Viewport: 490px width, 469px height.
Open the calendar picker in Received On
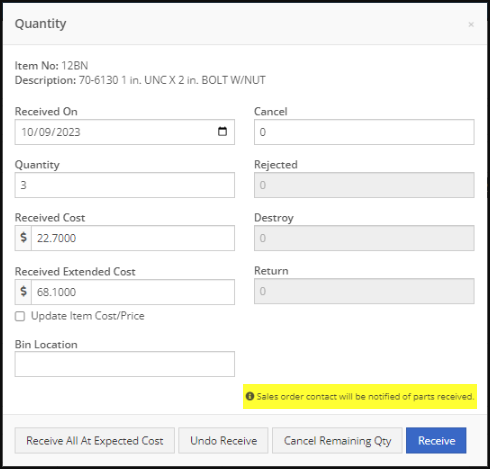click(x=222, y=132)
